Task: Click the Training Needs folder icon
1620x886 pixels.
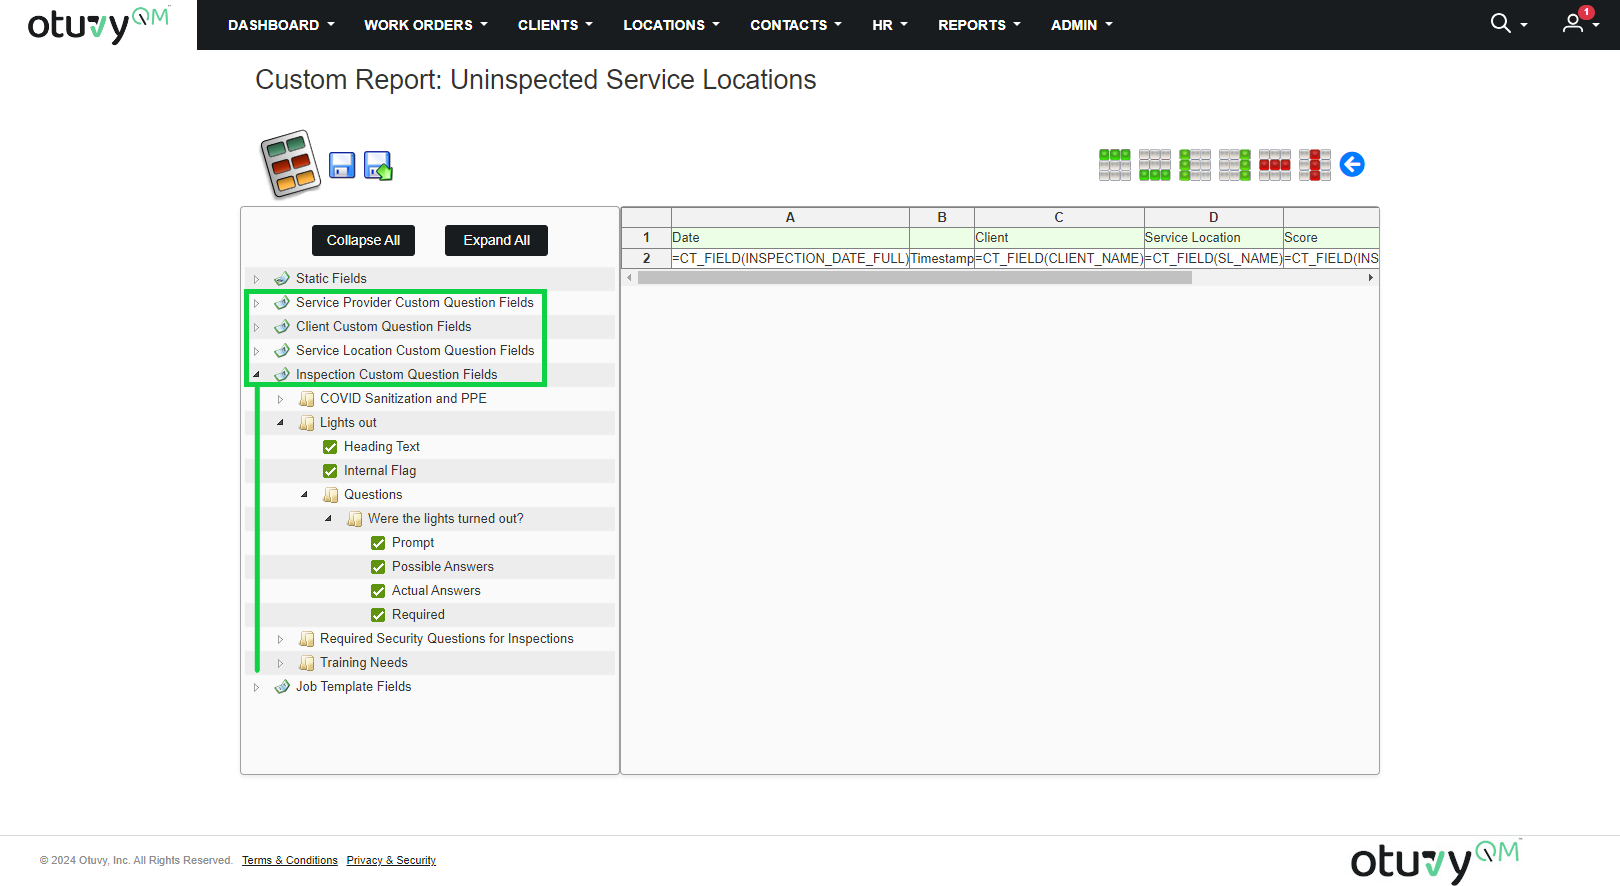Action: tap(306, 663)
